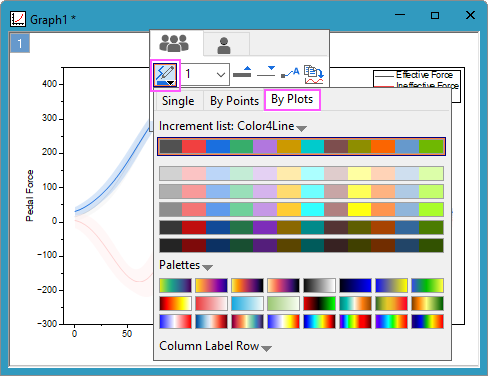488x376 pixels.
Task: Switch to the Single tab
Action: tap(178, 101)
